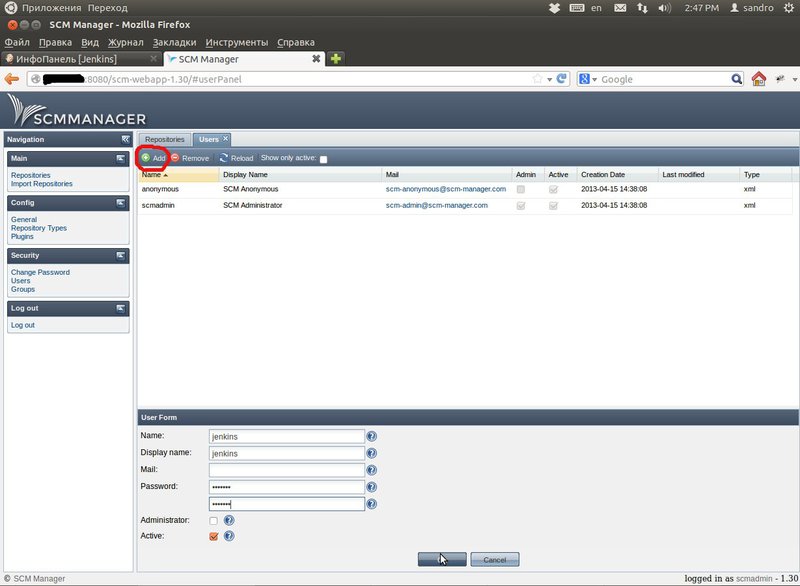Open the Закладки menu

point(174,42)
